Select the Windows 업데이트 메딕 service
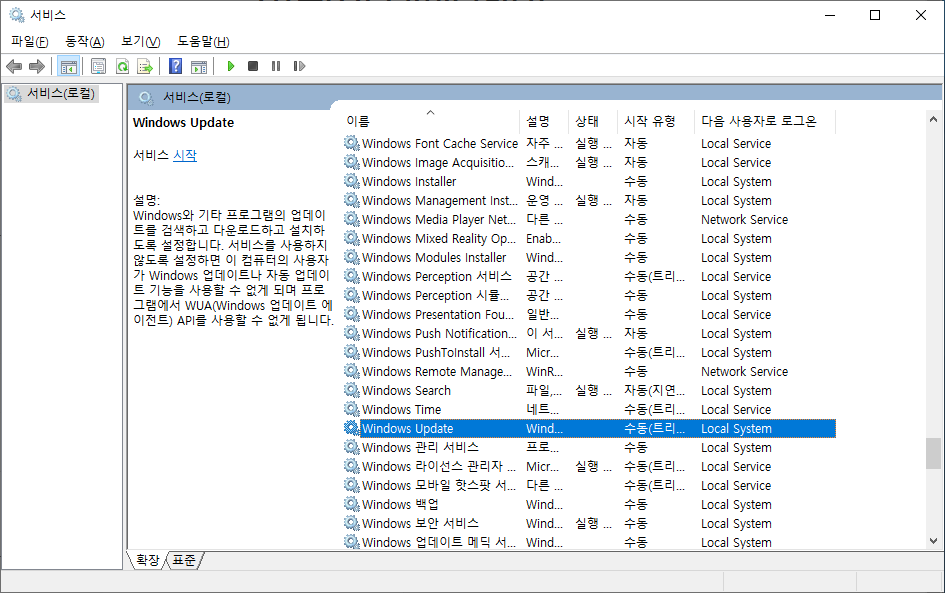 pos(589,542)
